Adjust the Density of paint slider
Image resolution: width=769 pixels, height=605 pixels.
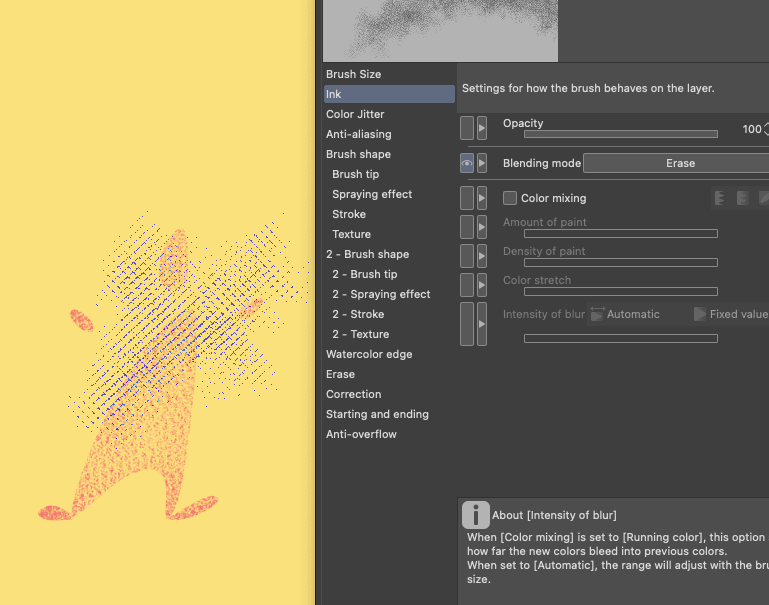[x=620, y=263]
